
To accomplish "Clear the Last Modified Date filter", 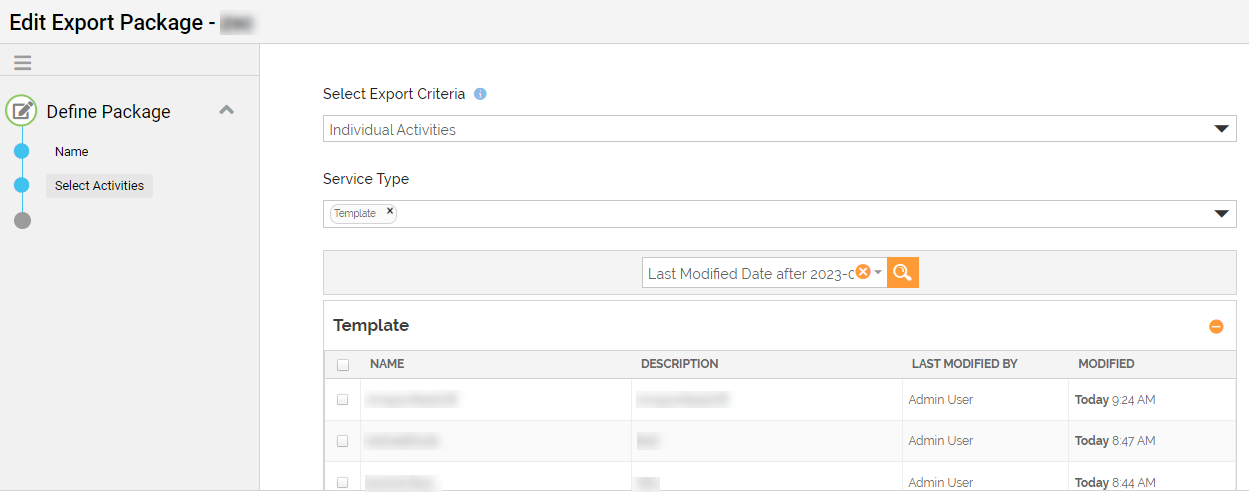I will click(x=863, y=272).
